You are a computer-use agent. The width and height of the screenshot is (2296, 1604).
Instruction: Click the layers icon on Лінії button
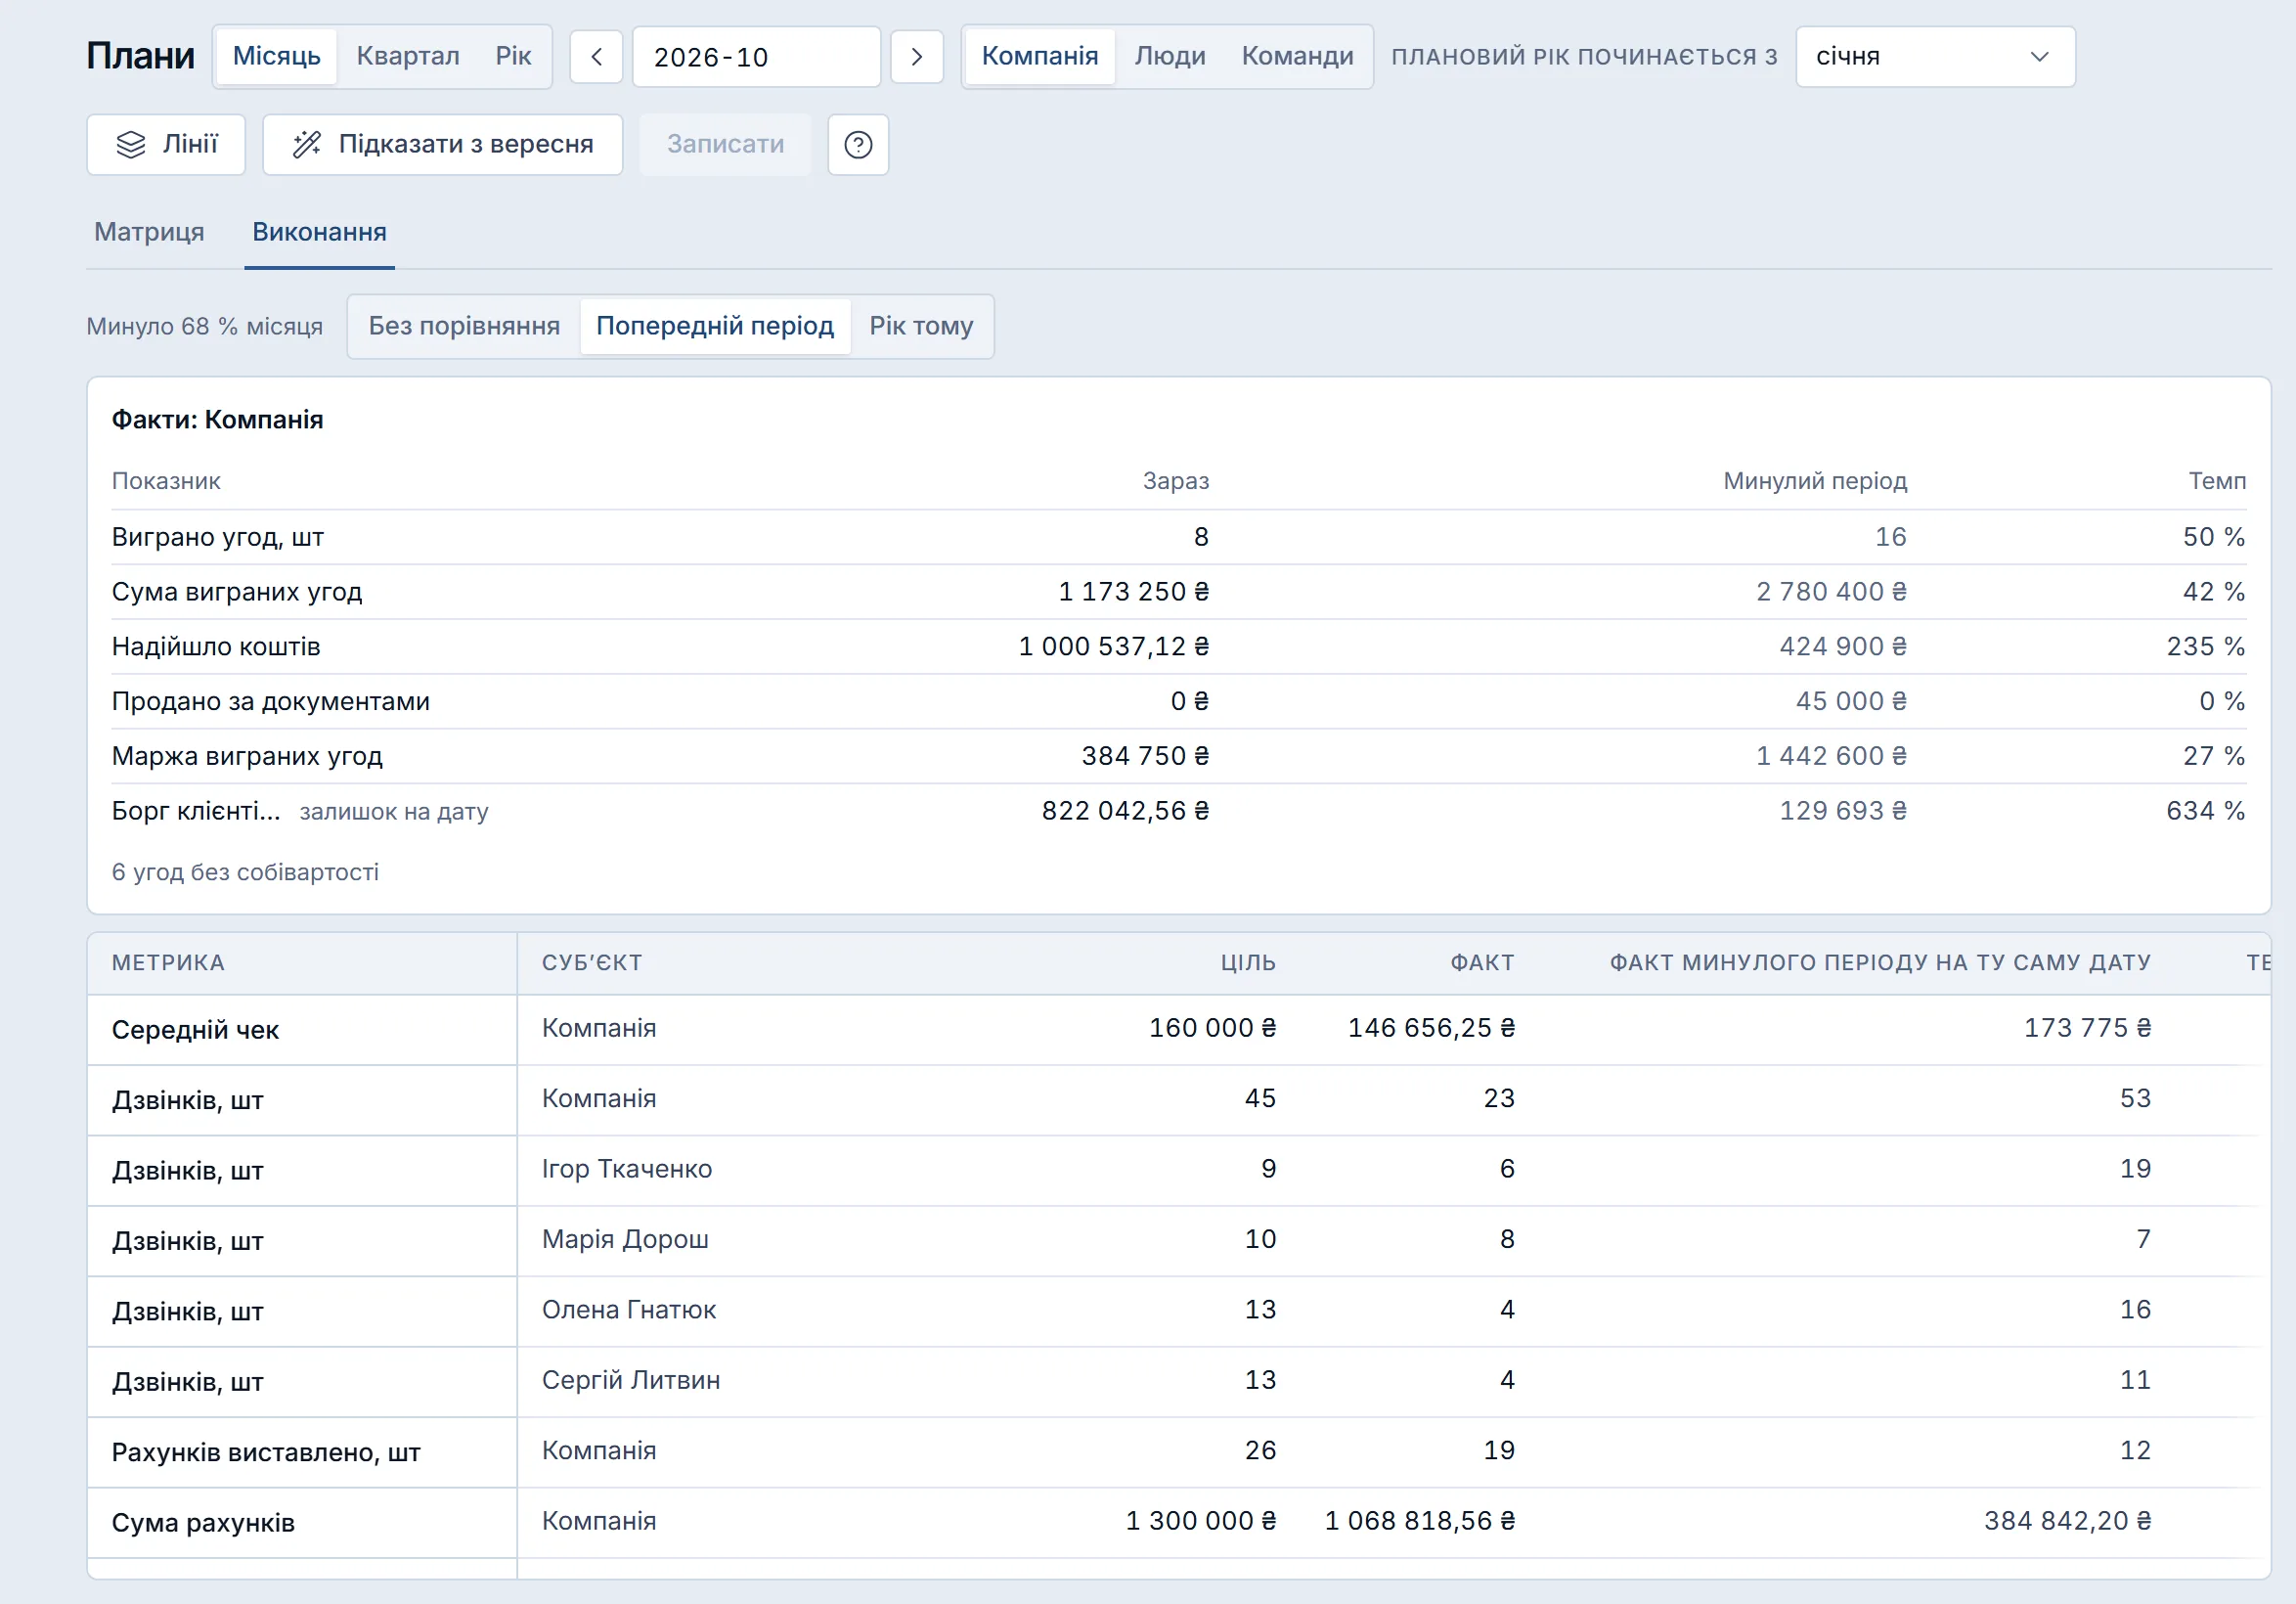tap(131, 145)
